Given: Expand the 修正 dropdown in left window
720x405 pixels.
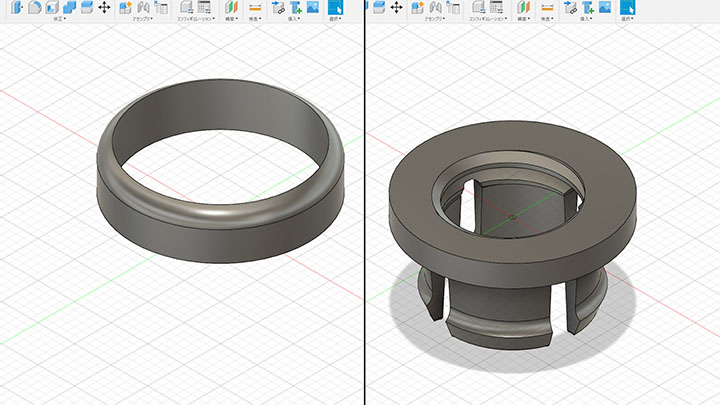Looking at the screenshot, I should 60,19.
